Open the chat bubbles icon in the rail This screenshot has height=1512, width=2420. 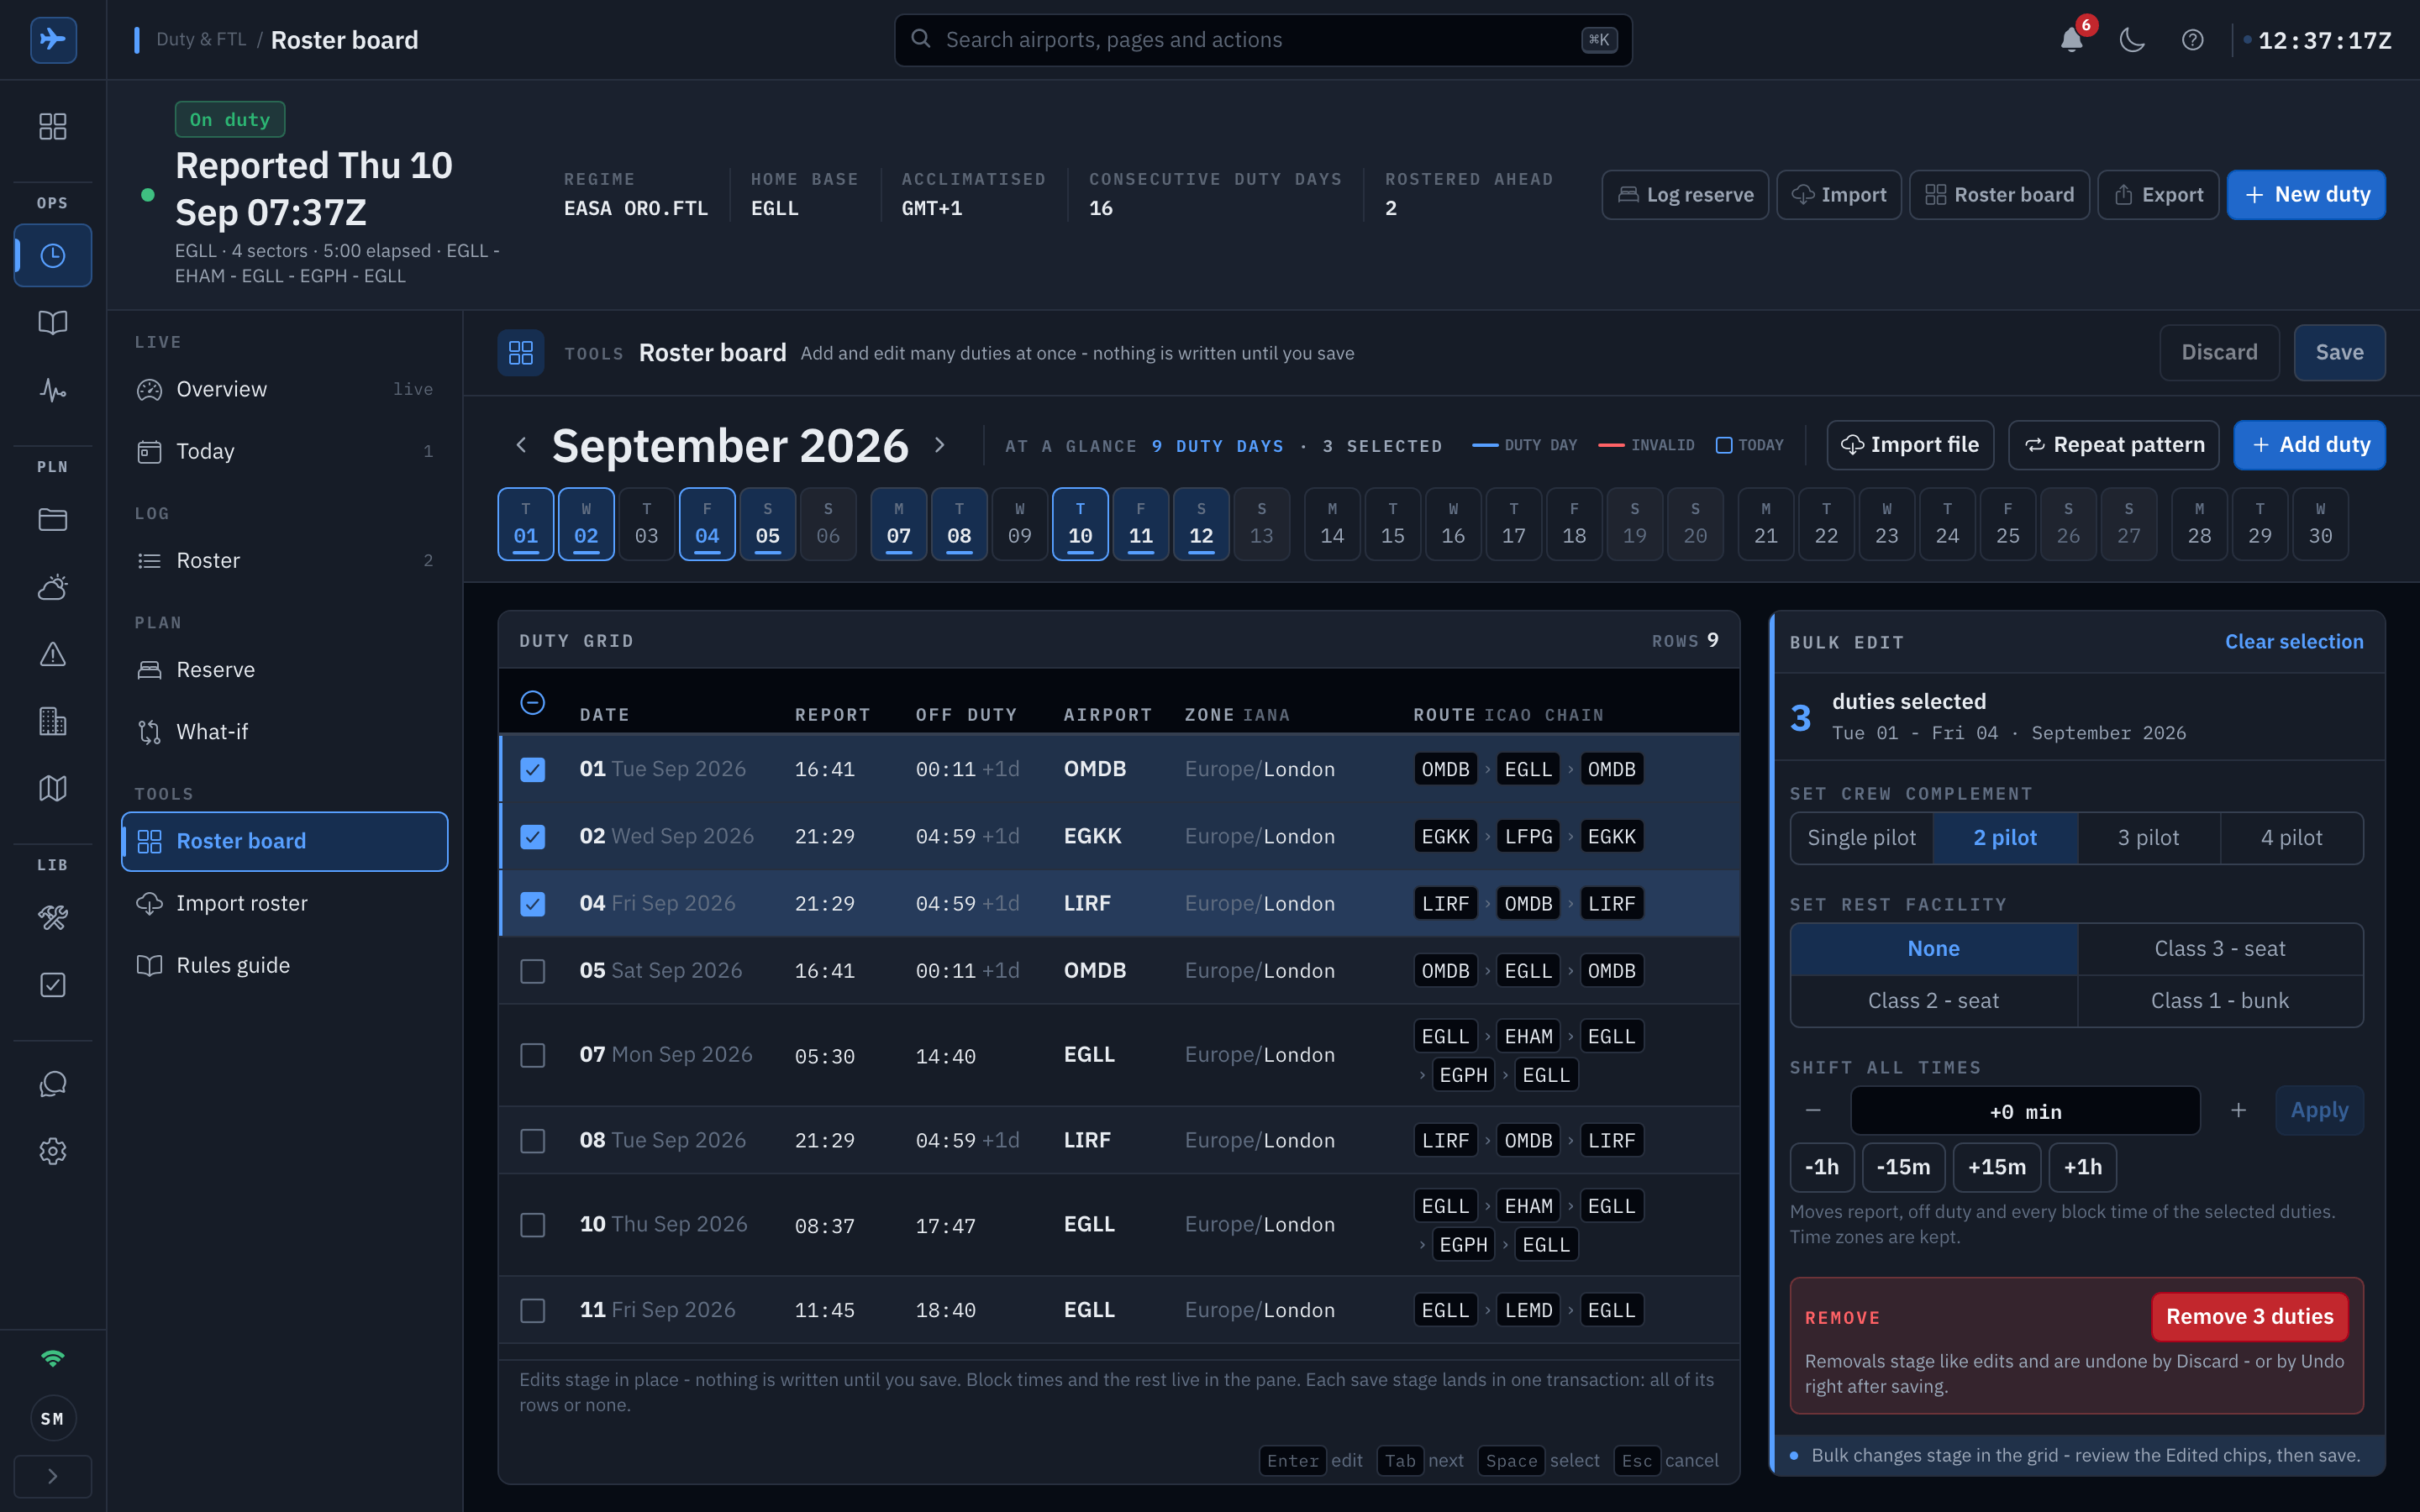53,1084
